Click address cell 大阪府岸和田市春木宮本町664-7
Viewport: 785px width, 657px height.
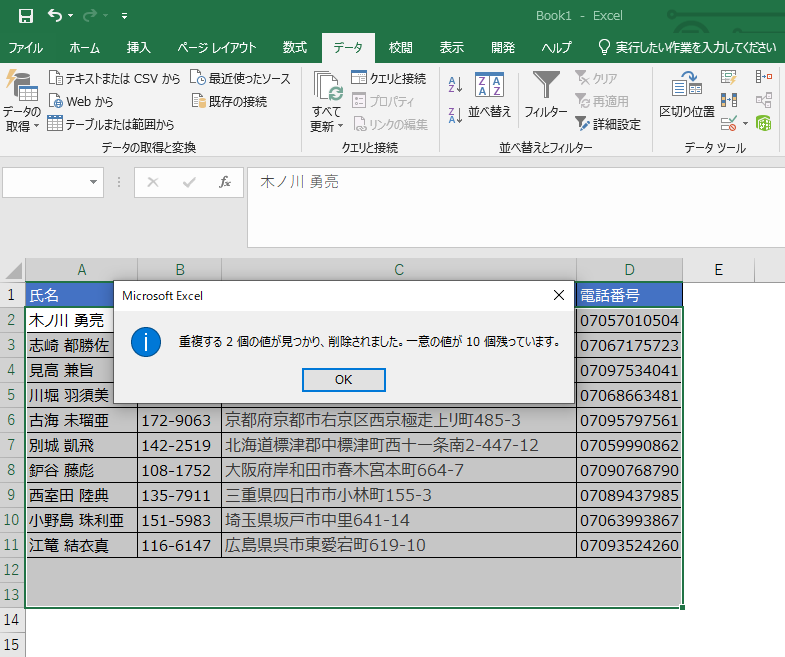[399, 470]
